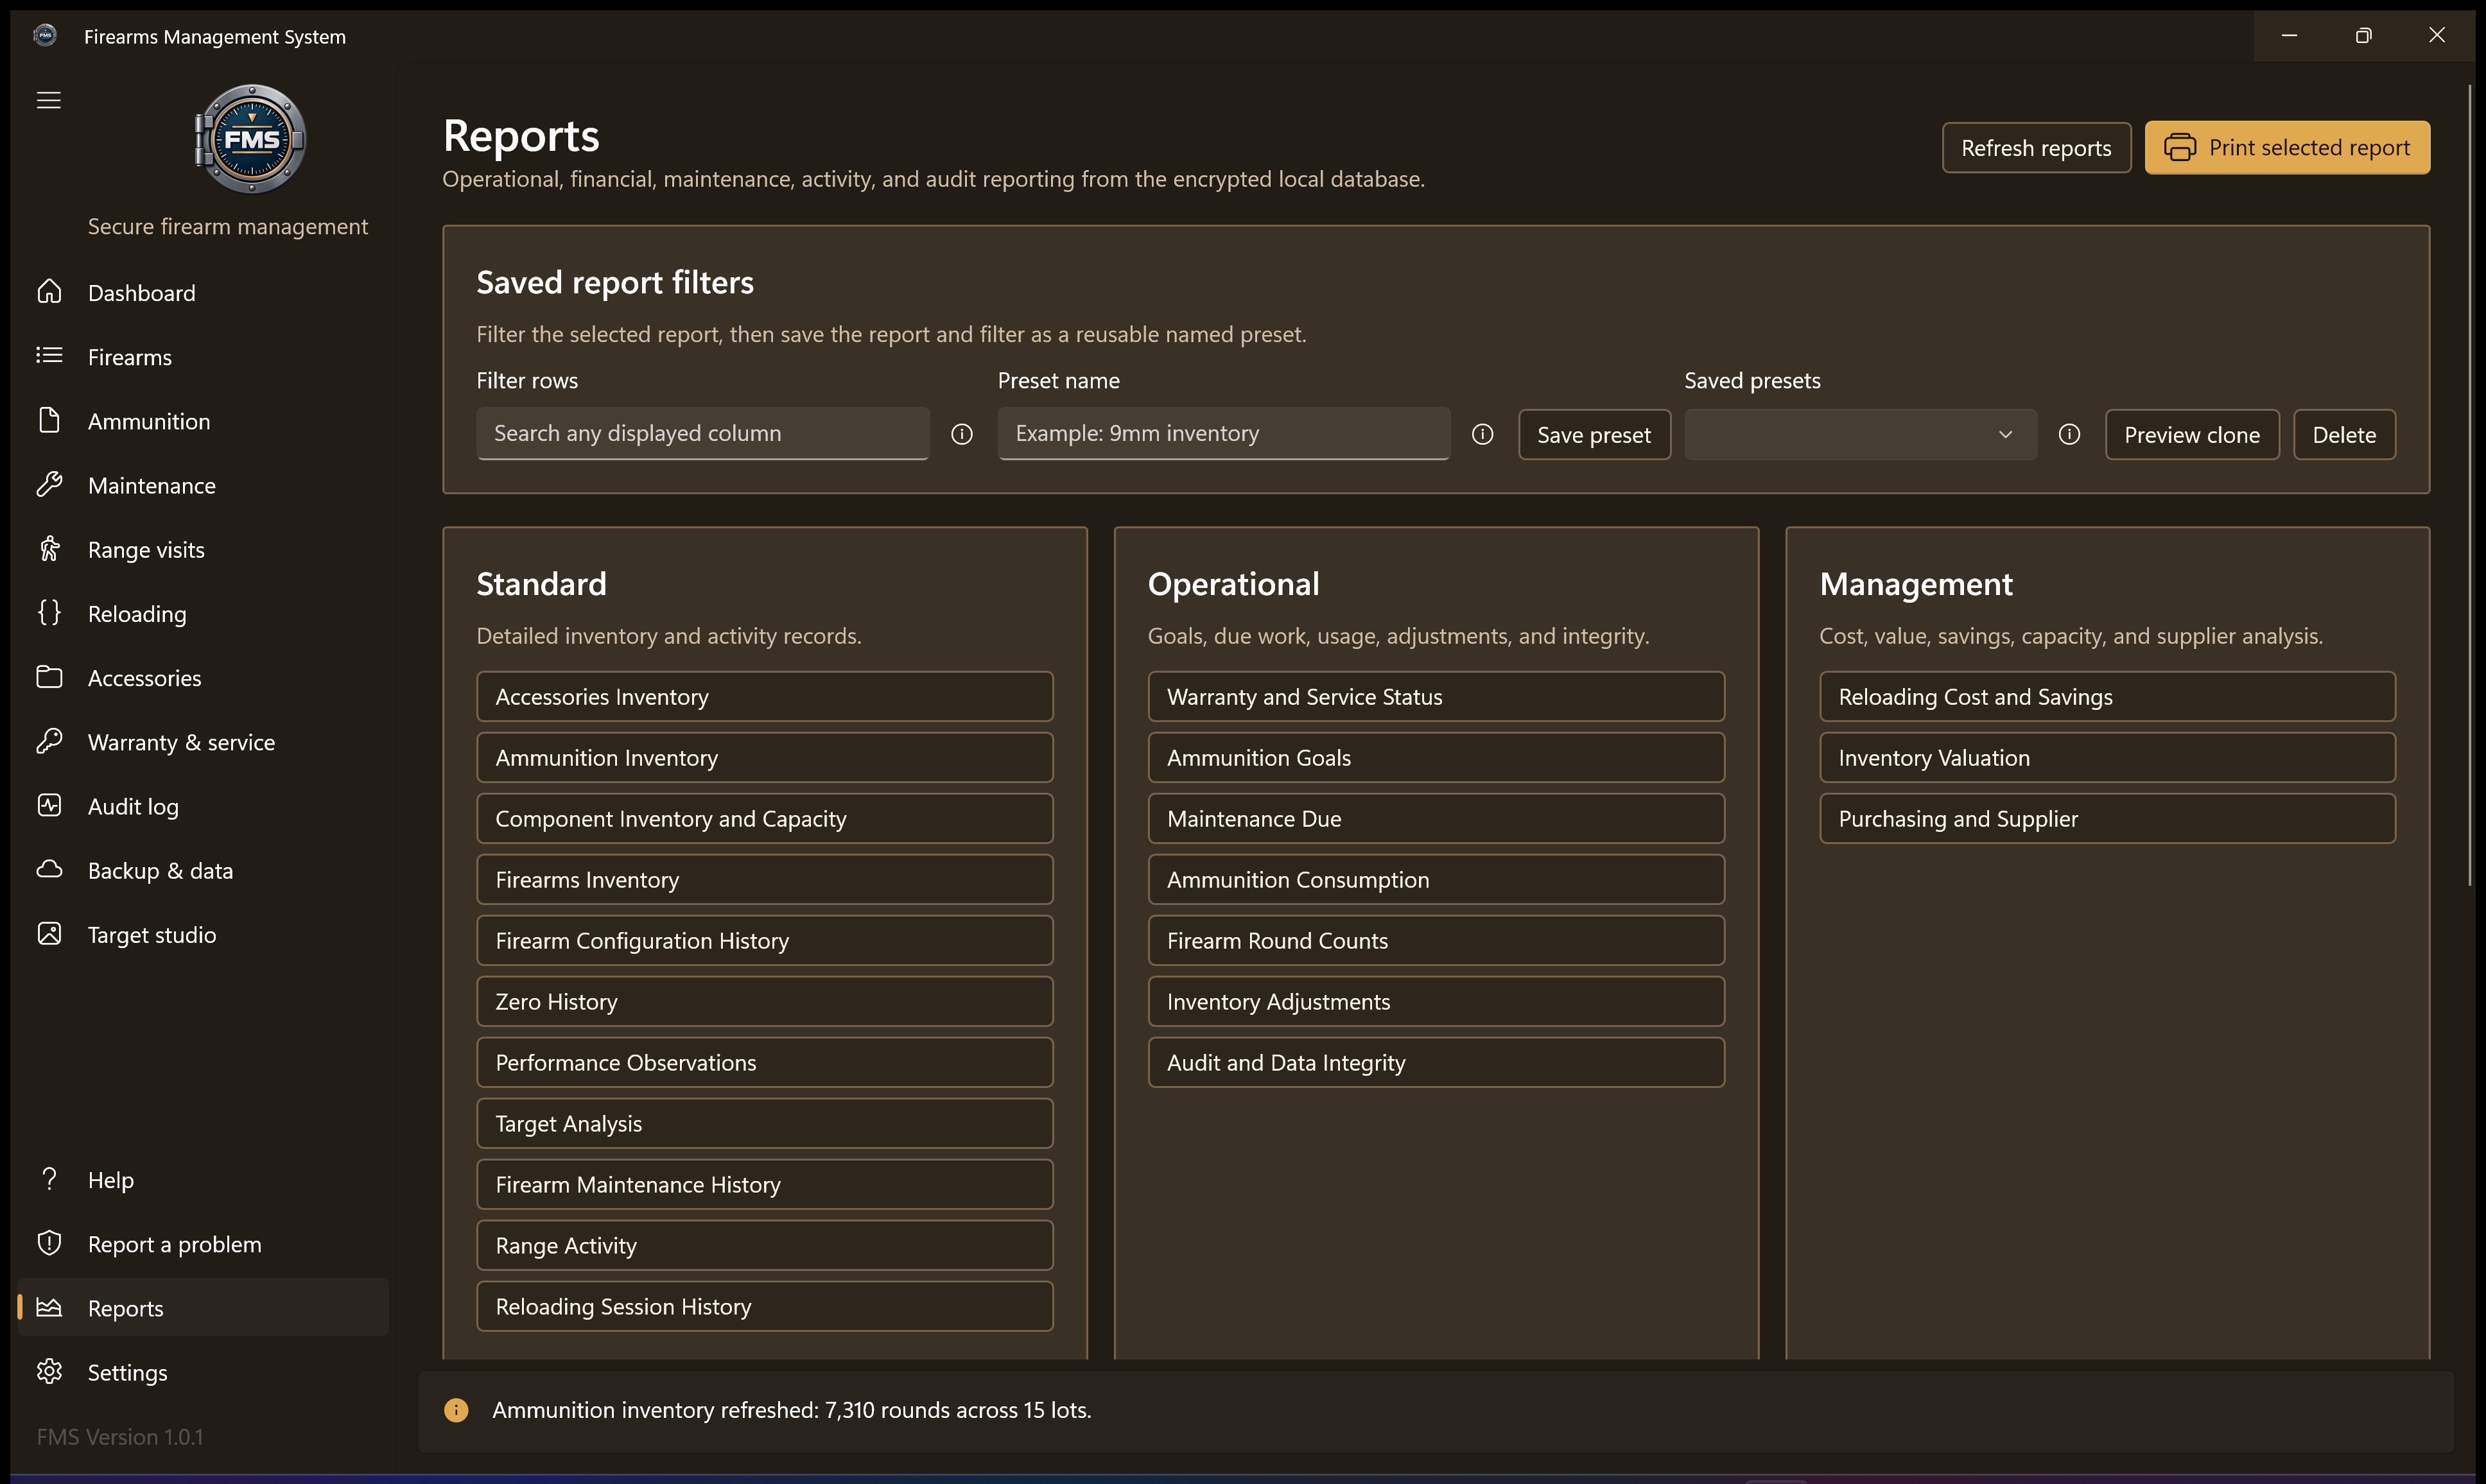Click the Save preset button

pos(1594,435)
